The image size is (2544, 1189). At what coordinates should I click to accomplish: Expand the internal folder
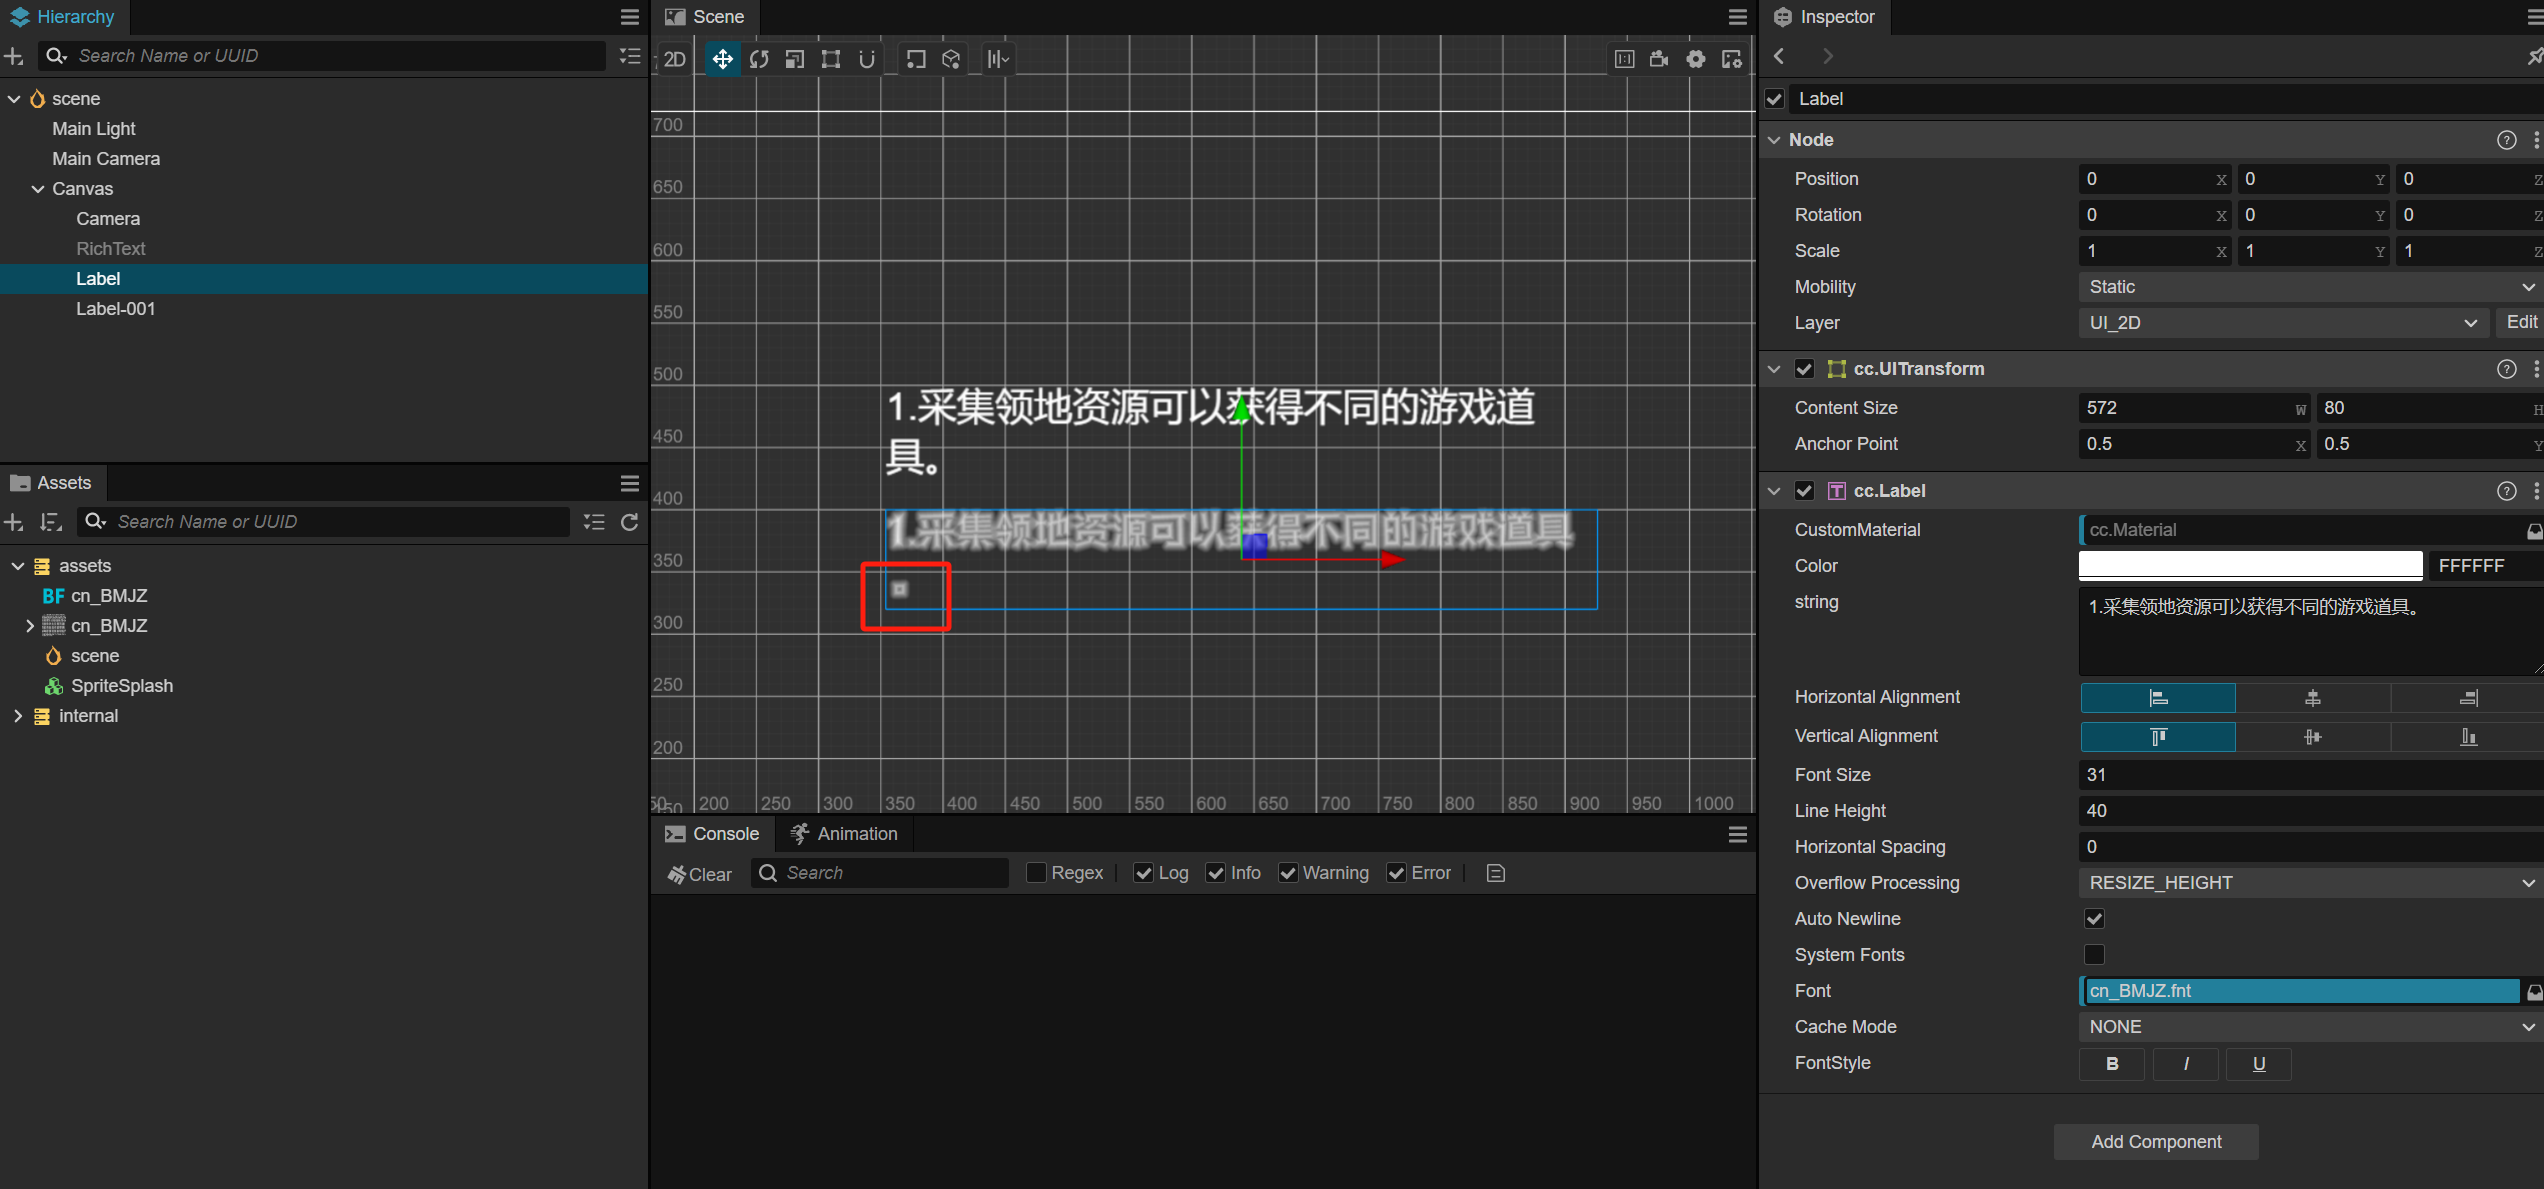pos(18,716)
